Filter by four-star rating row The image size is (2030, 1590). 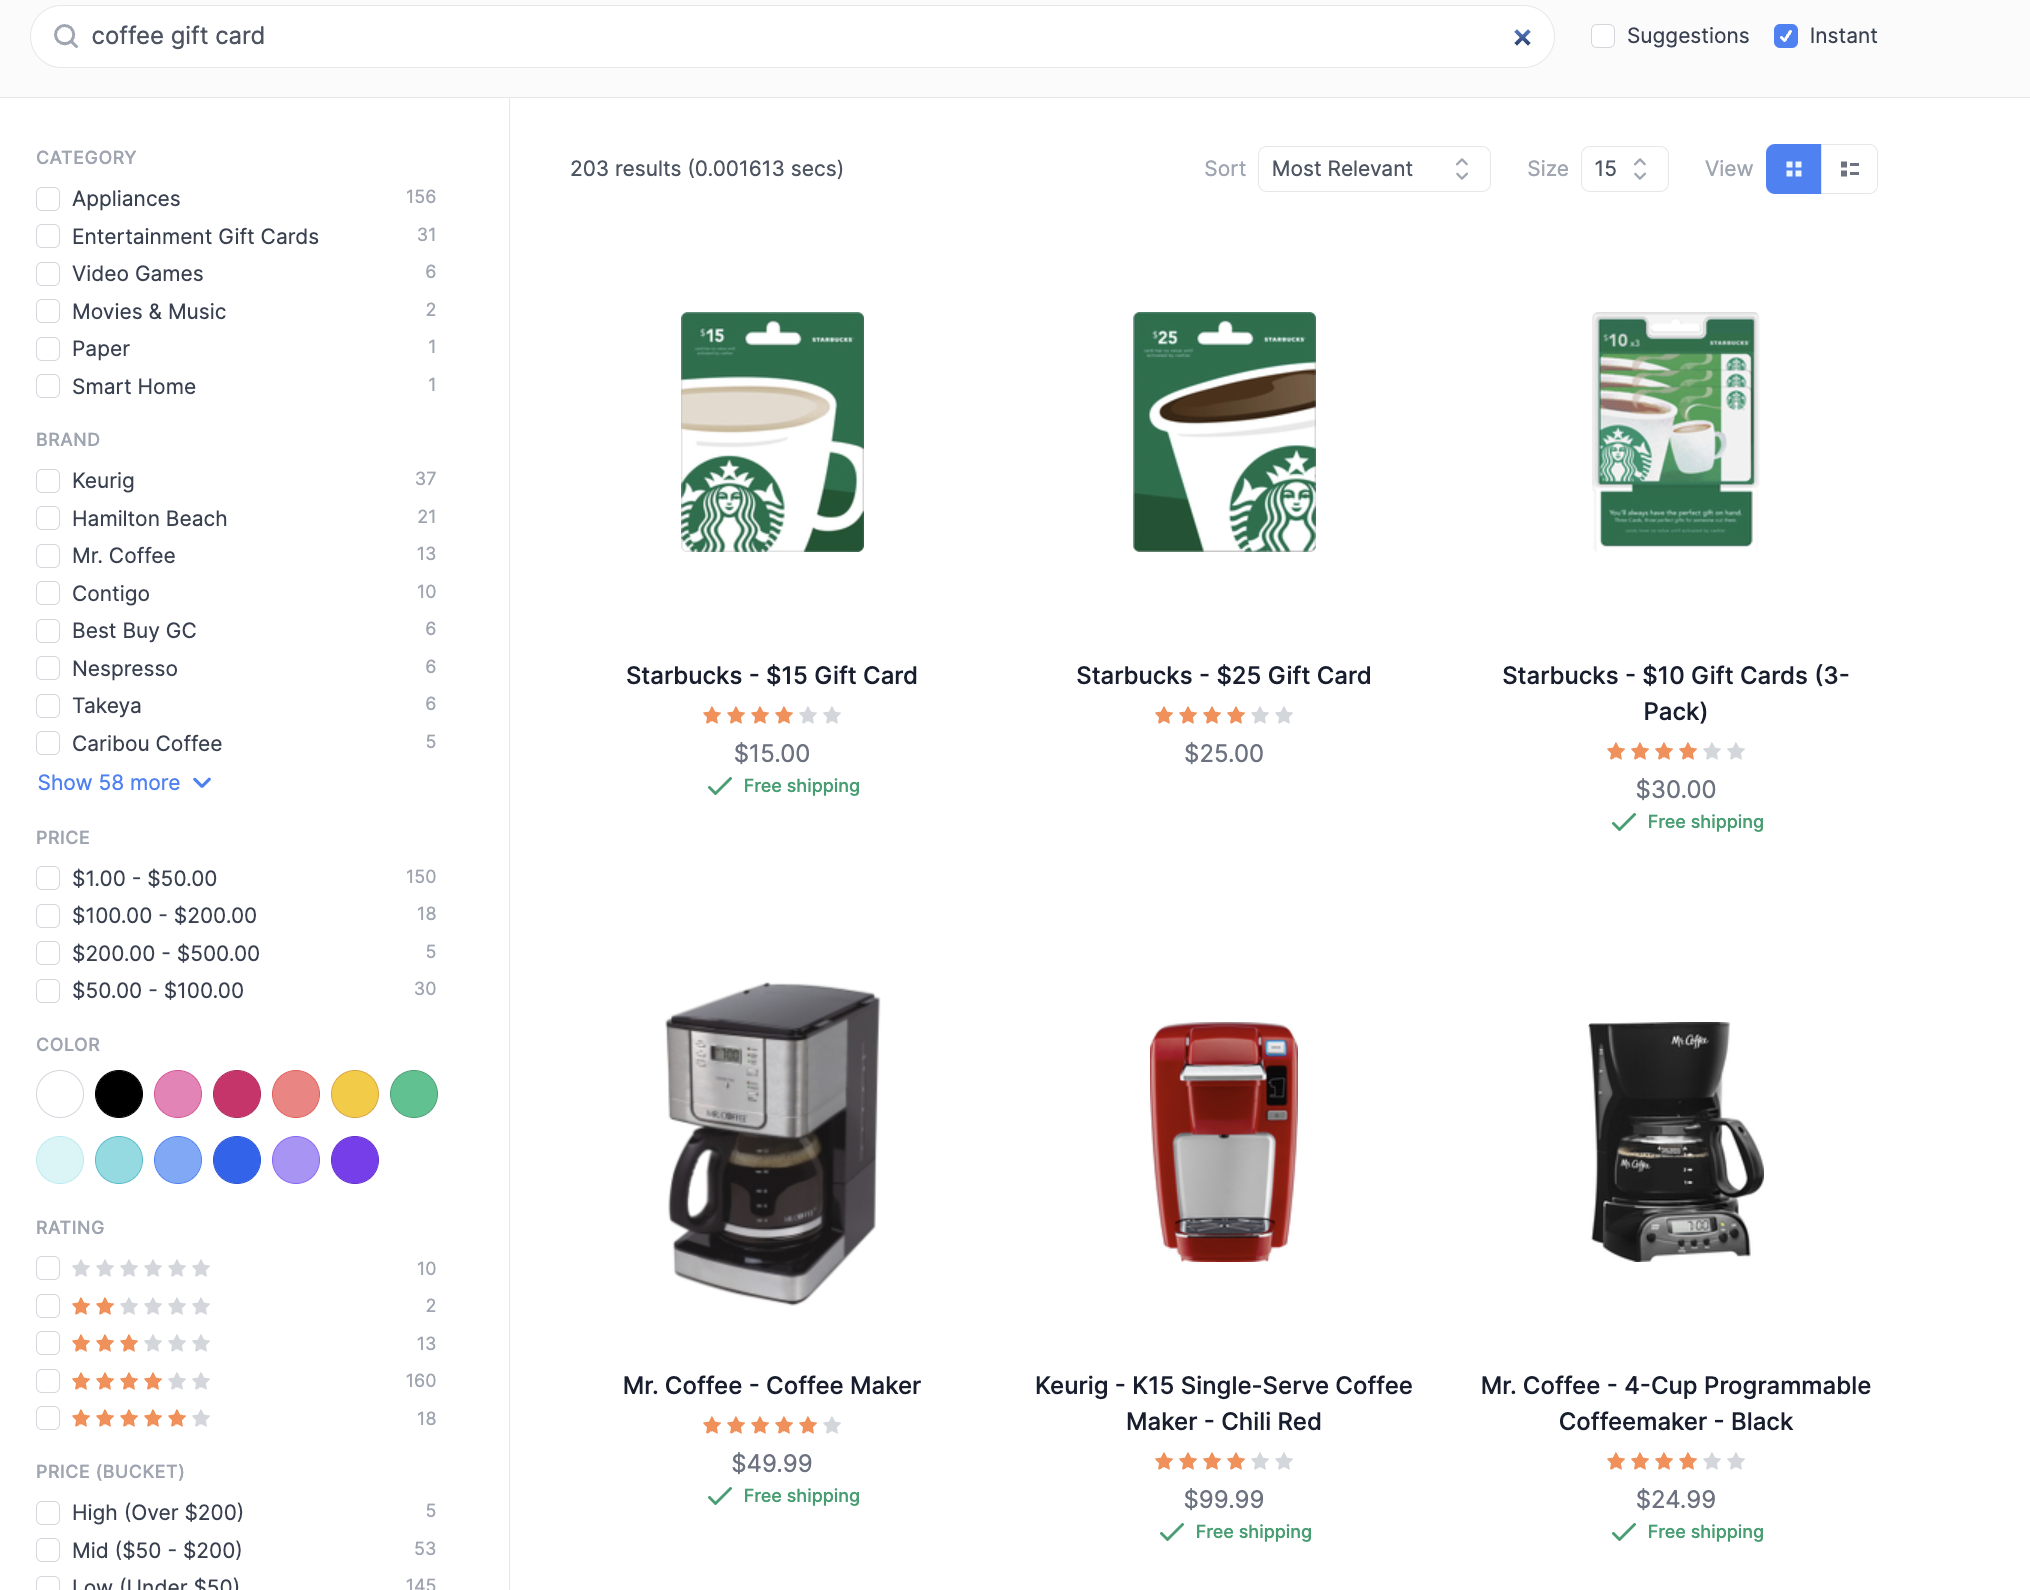[x=48, y=1381]
